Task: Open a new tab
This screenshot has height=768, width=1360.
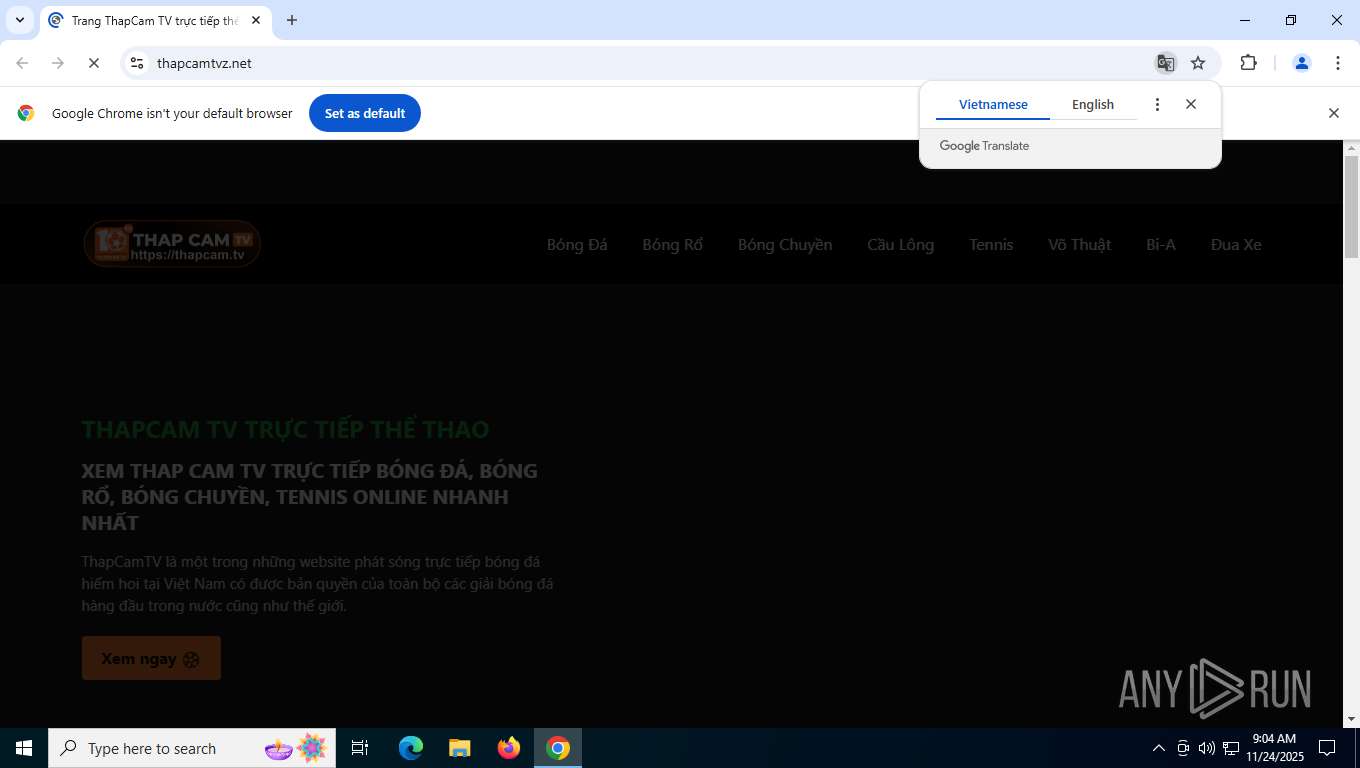Action: 292,20
